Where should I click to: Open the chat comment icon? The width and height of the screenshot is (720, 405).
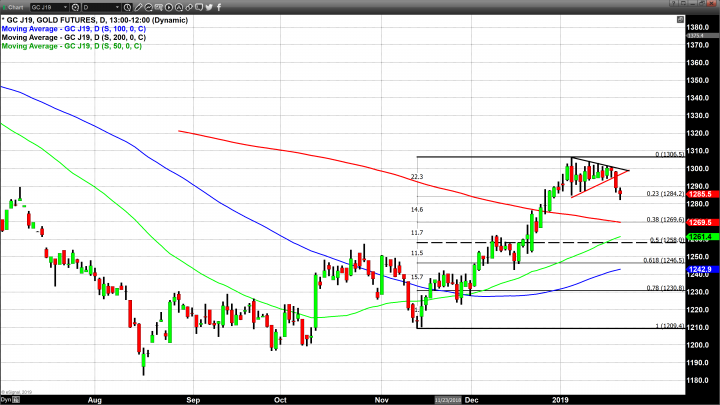(199, 7)
